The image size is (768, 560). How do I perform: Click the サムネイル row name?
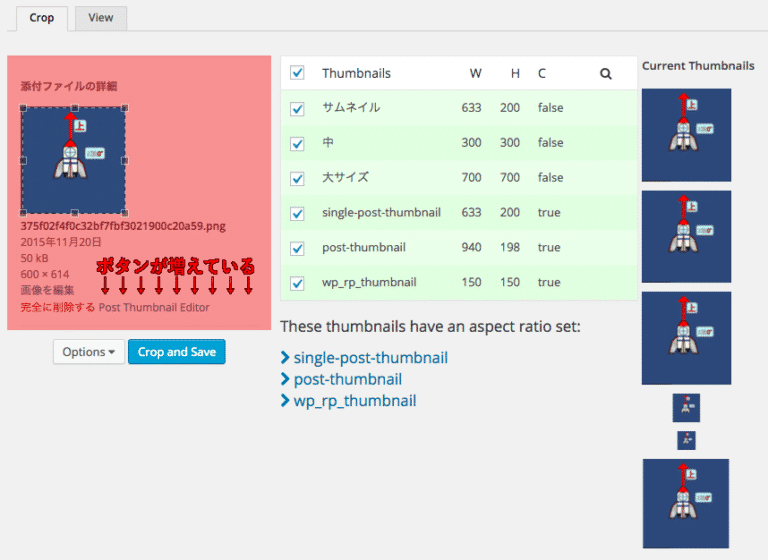[x=351, y=108]
